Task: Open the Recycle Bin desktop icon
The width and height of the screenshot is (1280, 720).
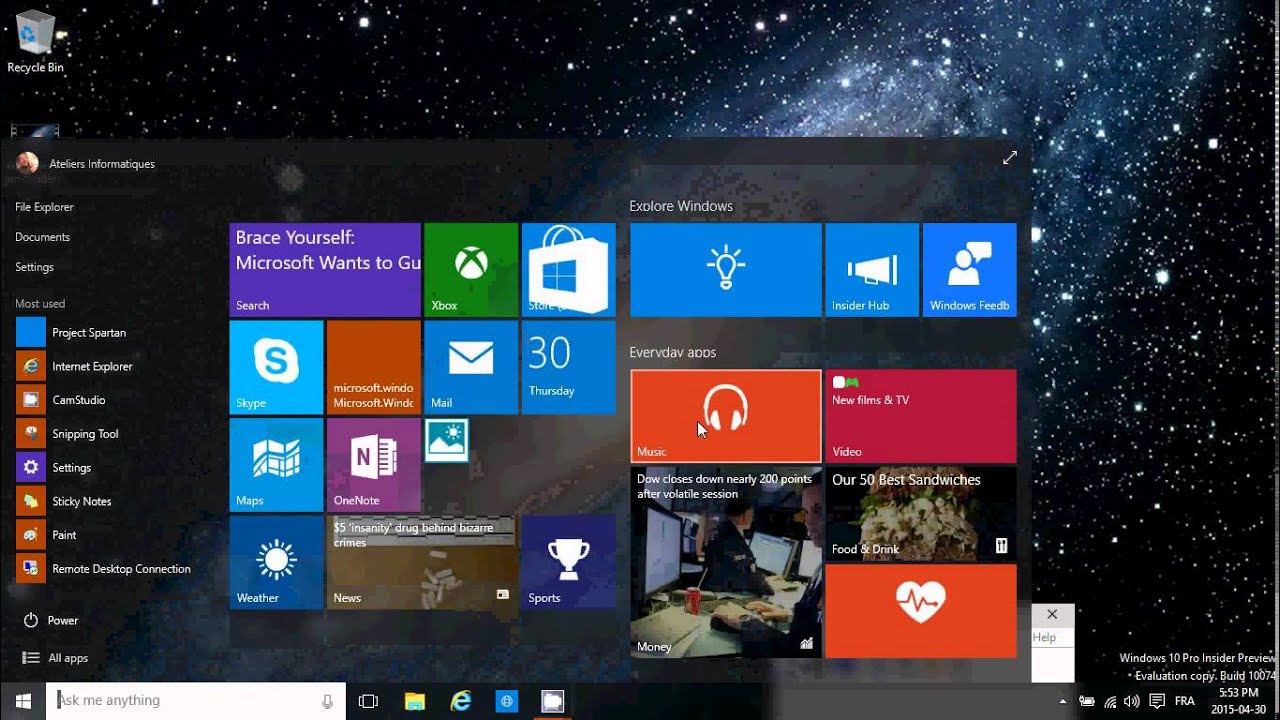Action: tap(35, 42)
